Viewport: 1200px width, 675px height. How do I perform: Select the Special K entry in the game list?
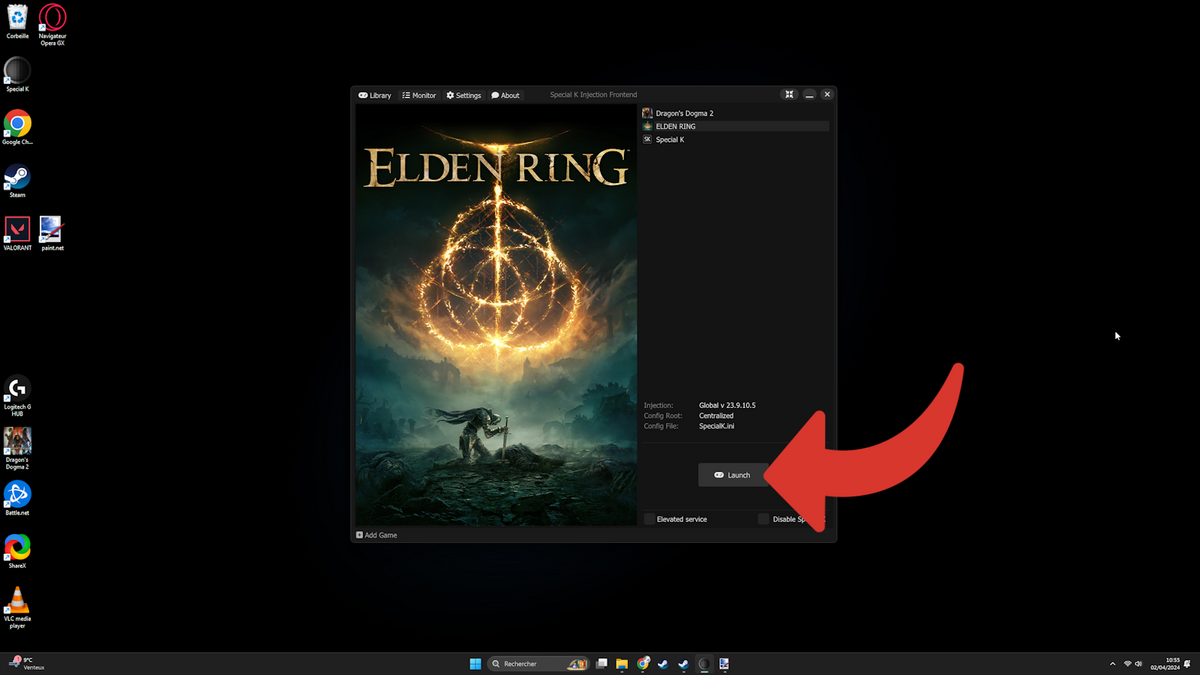pyautogui.click(x=735, y=139)
